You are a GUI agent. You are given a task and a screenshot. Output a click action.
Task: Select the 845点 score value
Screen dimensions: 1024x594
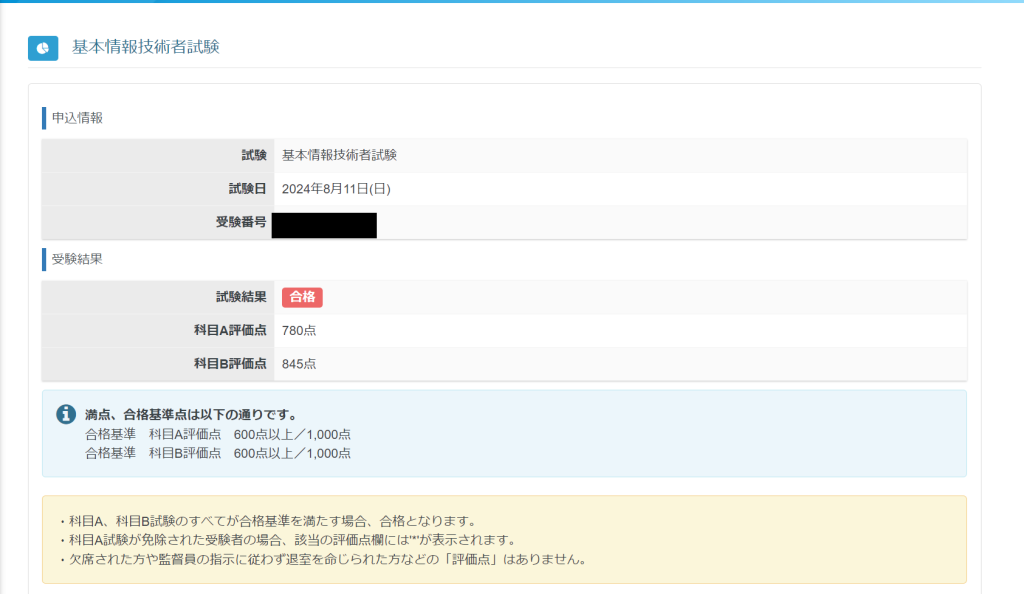pyautogui.click(x=299, y=364)
